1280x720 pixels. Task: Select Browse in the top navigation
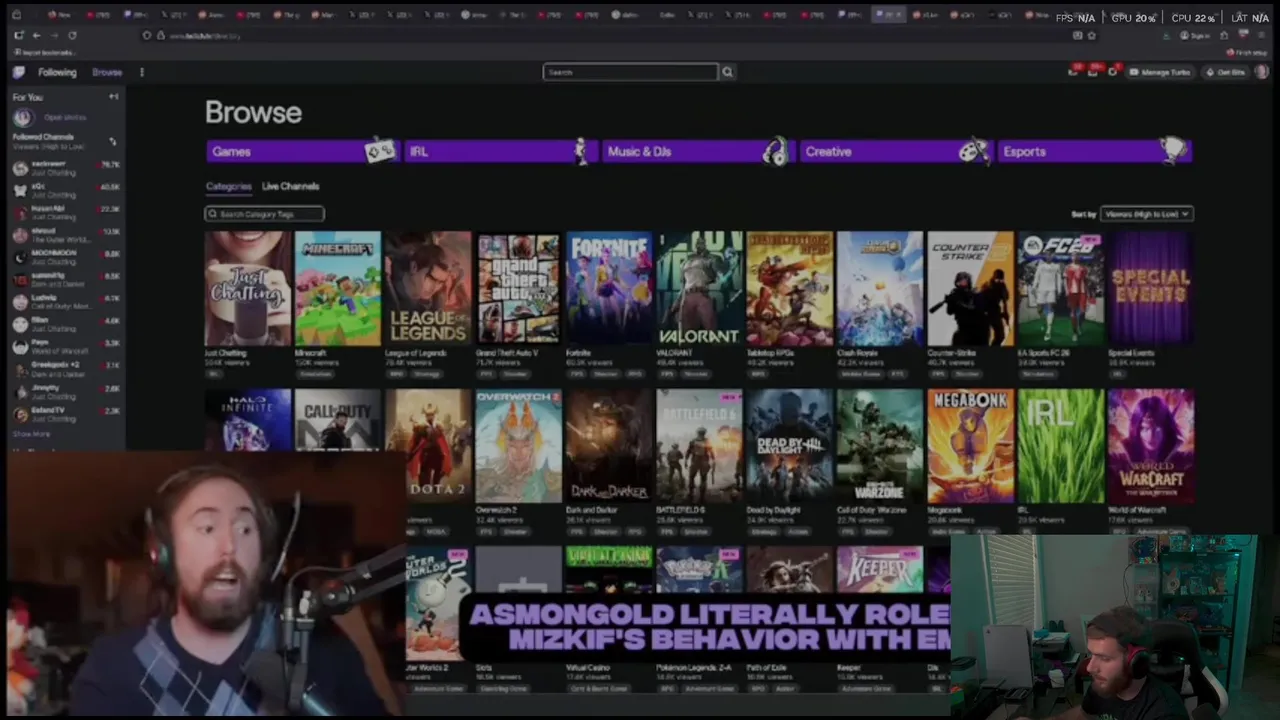click(107, 72)
